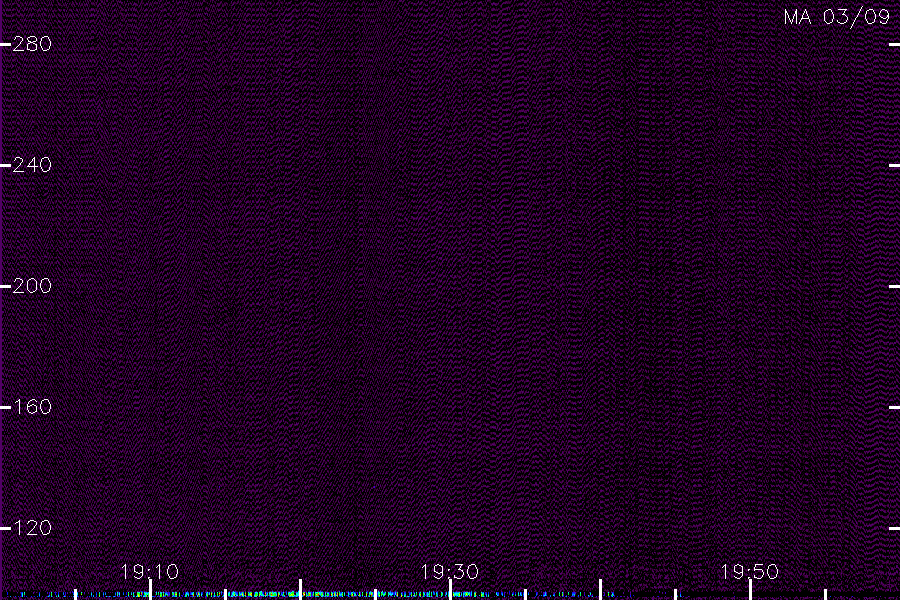Viewport: 900px width, 600px height.
Task: Click the time tick mark below 19:50
Action: 750,590
